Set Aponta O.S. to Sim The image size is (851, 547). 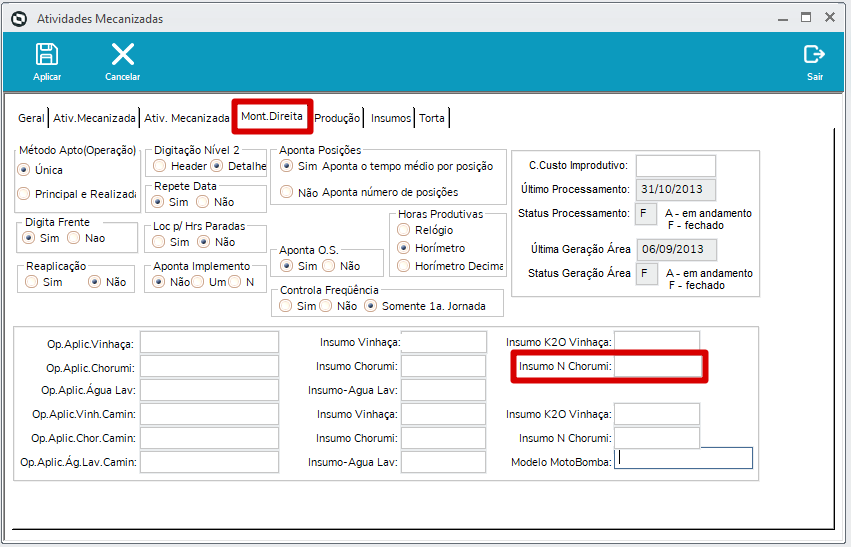coord(286,265)
